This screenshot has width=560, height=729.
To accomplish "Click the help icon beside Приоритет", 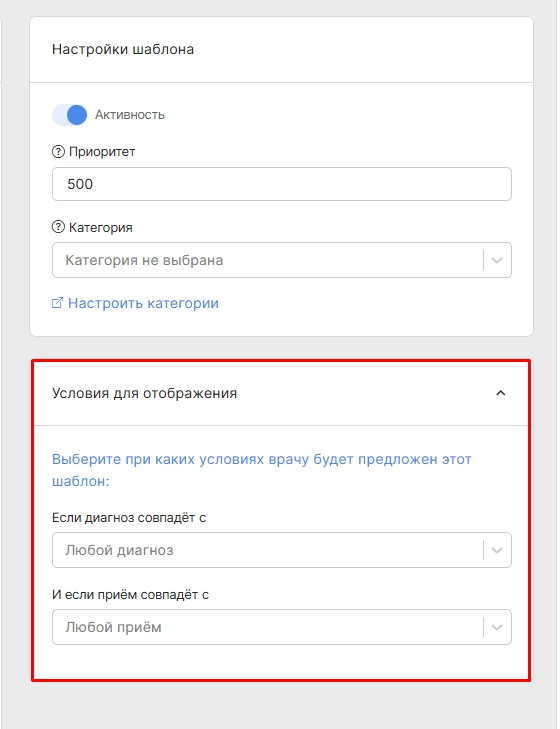I will pos(58,152).
